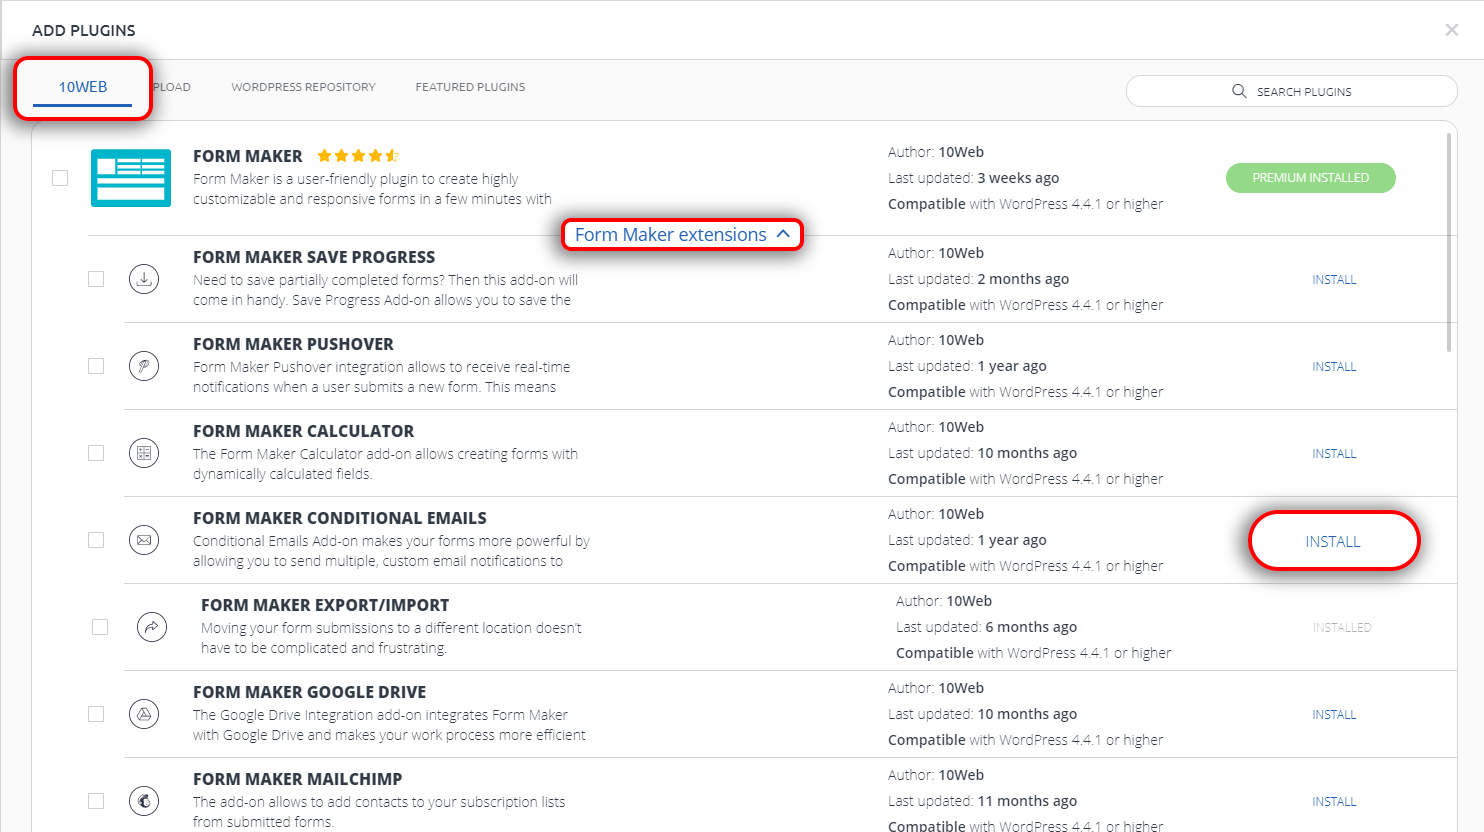Click the Export/Import arrow icon
1484x832 pixels.
152,627
